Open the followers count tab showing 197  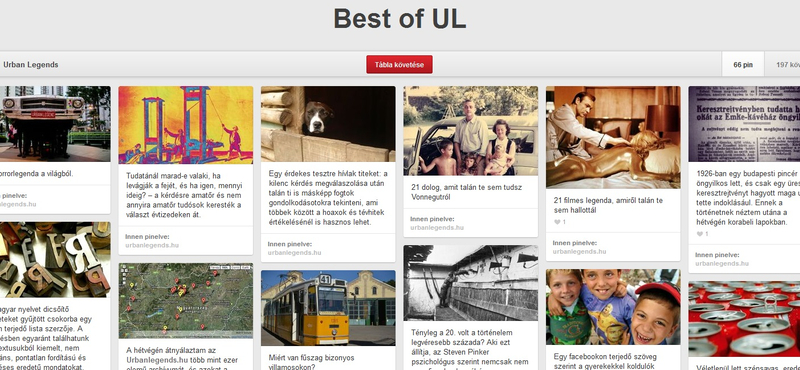click(782, 64)
